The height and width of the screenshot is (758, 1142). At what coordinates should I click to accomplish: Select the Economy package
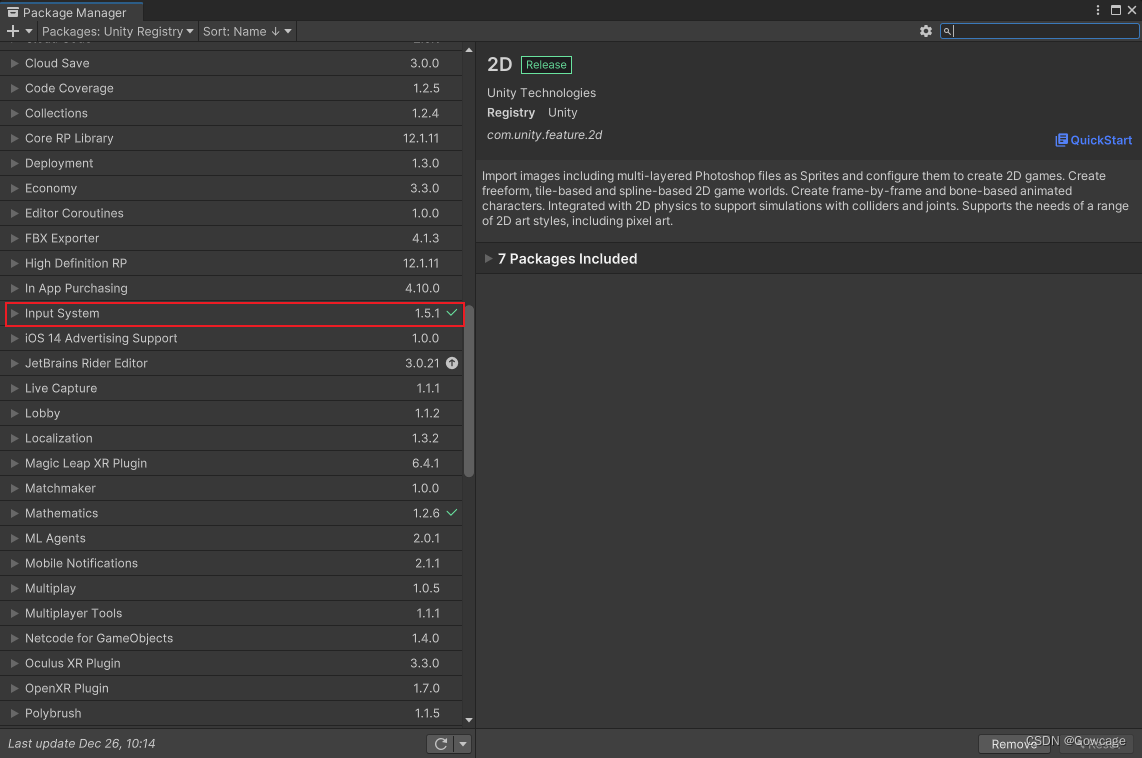(231, 188)
